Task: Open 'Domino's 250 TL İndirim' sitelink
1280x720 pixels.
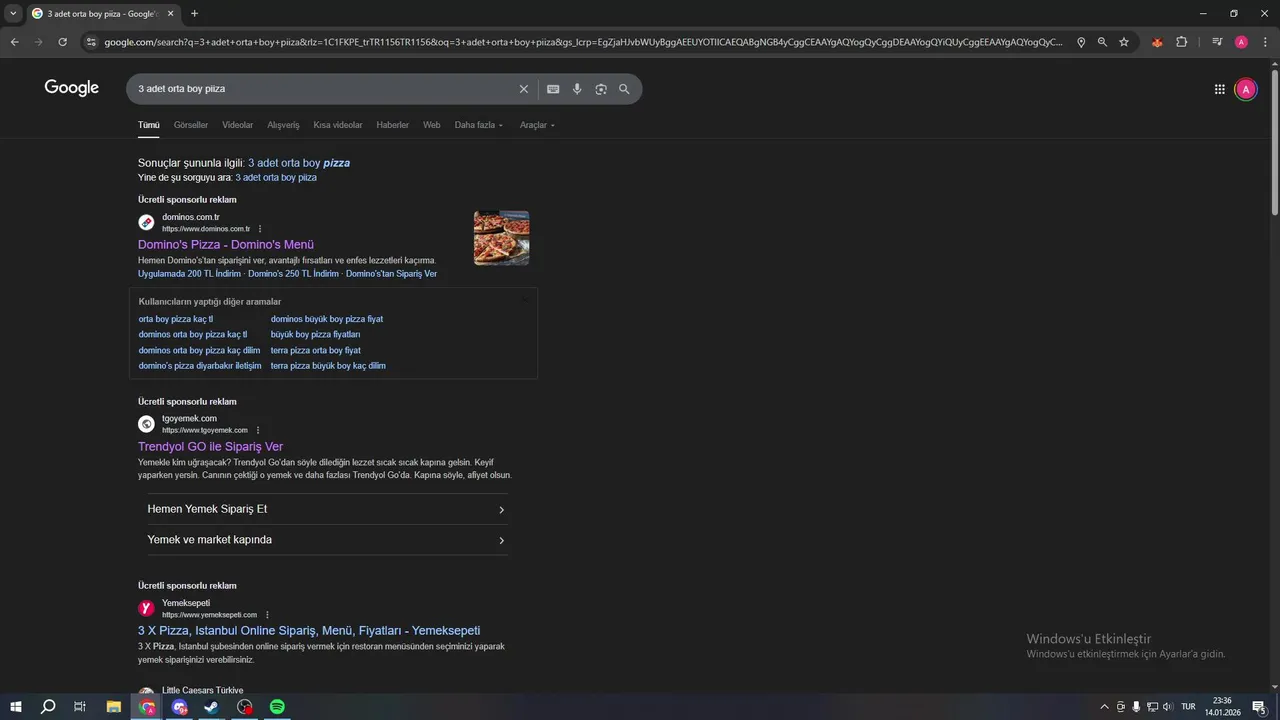Action: (x=293, y=273)
